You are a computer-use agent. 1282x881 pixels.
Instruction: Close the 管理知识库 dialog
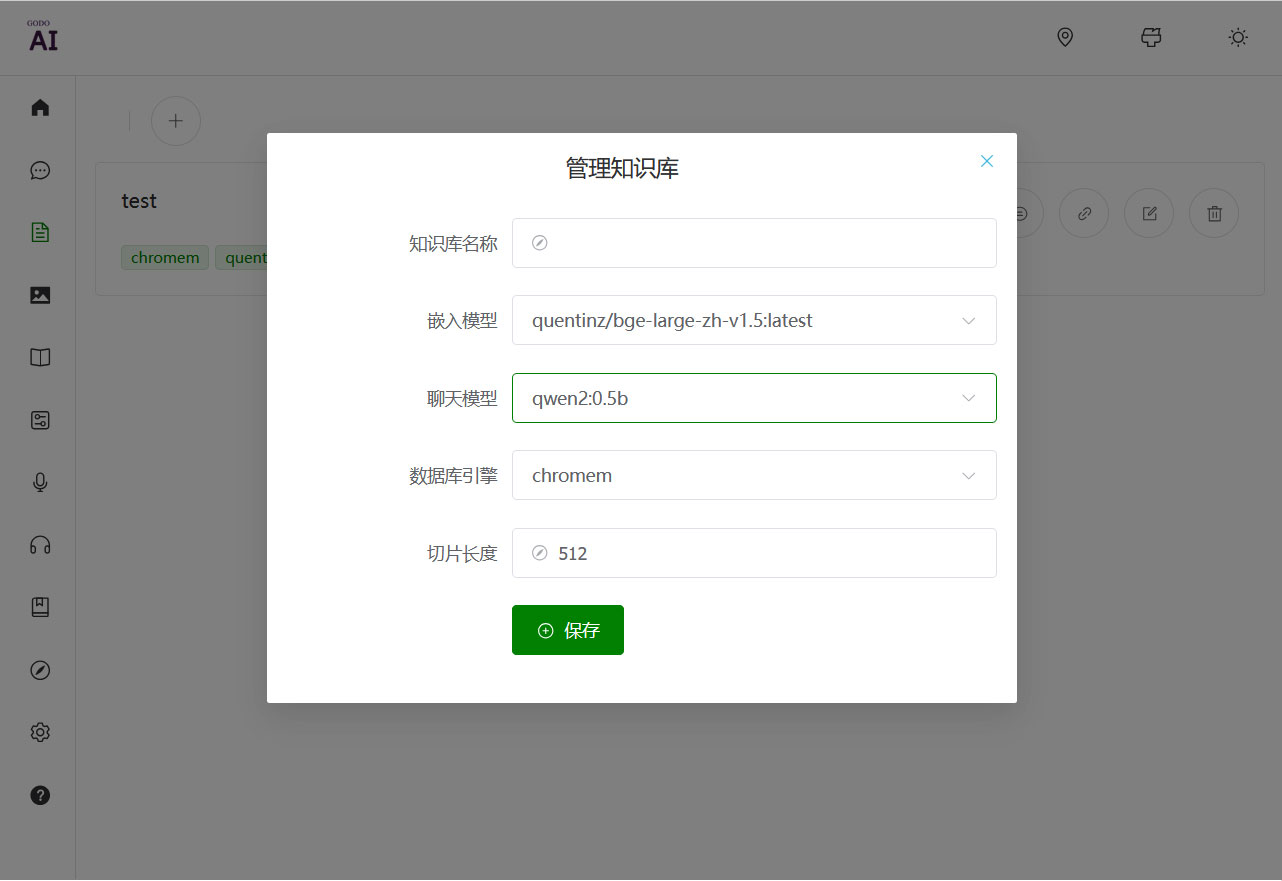pos(987,161)
